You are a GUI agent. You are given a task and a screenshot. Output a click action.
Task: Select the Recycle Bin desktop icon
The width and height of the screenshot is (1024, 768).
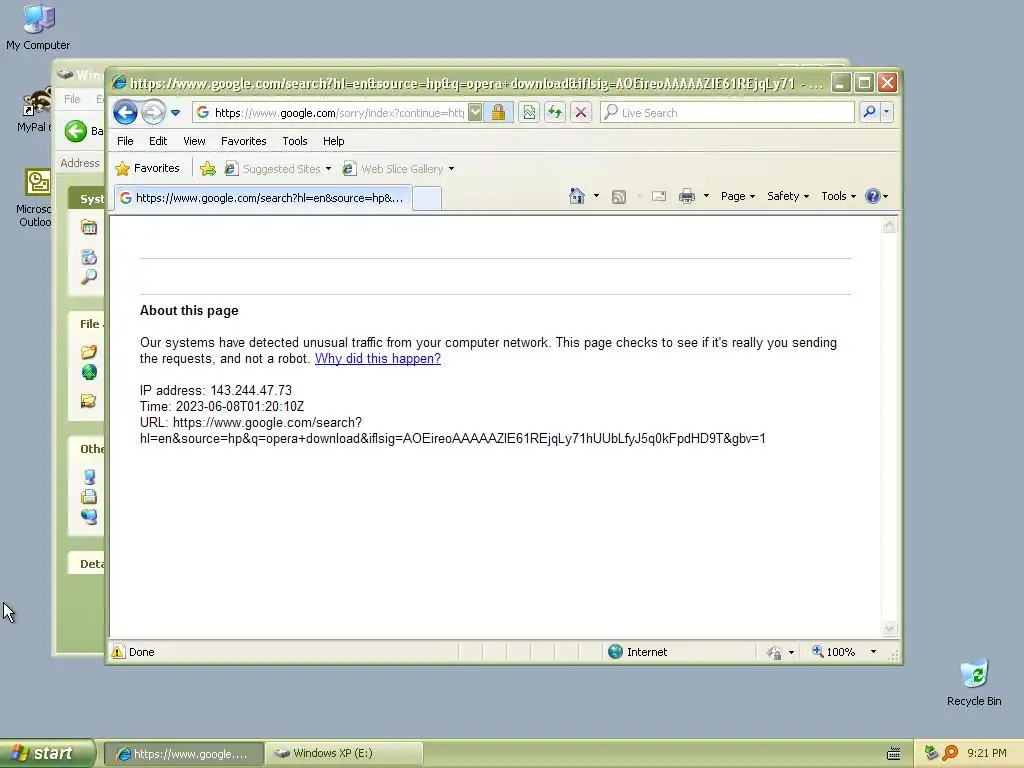point(974,682)
